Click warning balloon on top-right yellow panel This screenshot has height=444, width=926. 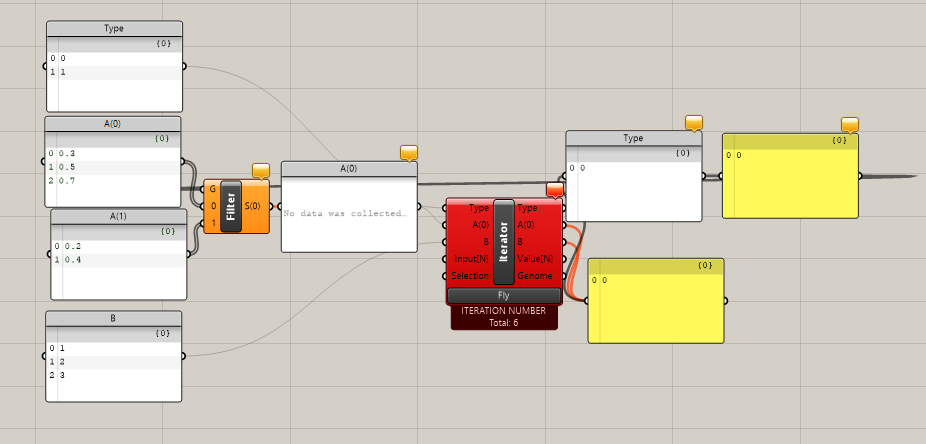click(x=850, y=125)
